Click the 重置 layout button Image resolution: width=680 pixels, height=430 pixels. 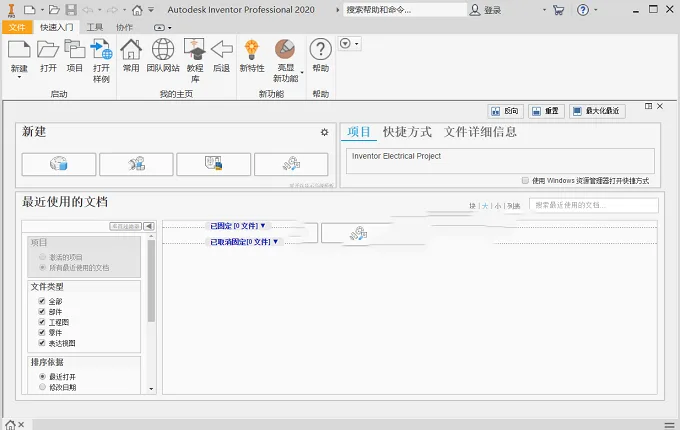click(546, 111)
